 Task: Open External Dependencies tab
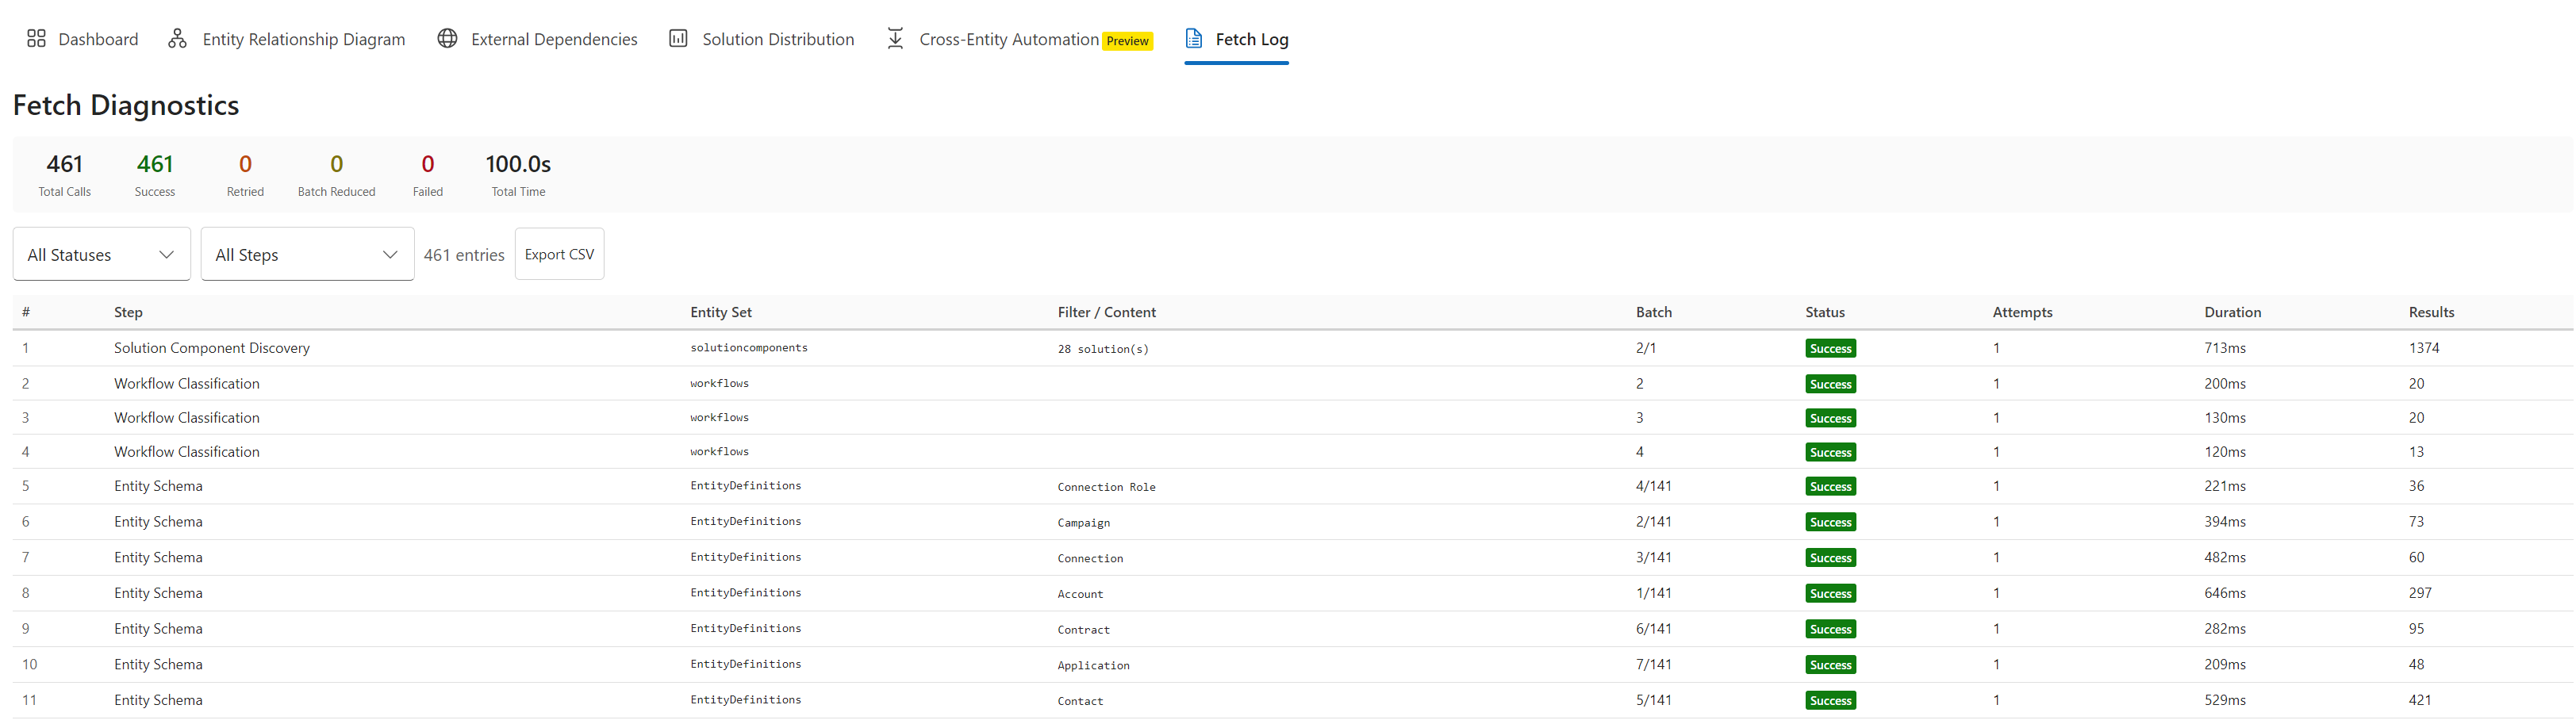537,39
